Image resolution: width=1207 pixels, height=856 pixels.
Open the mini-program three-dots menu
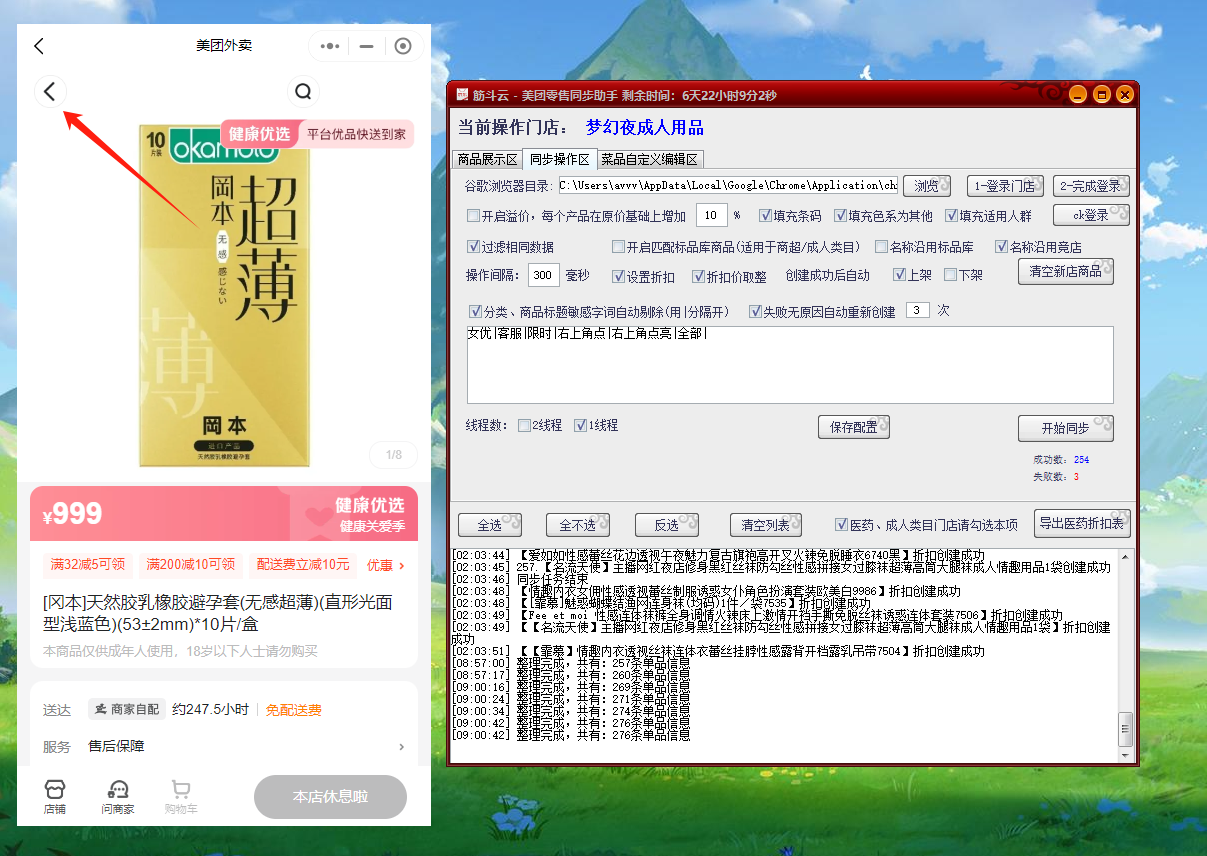330,46
